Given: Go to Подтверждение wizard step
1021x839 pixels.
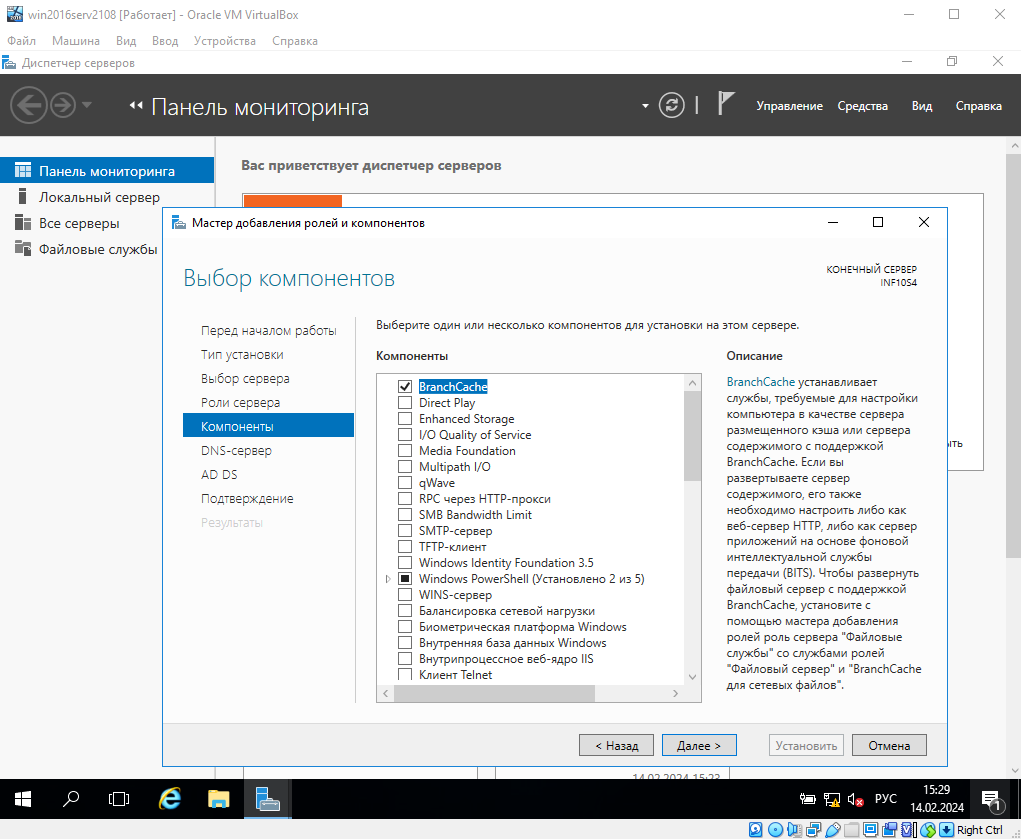Looking at the screenshot, I should tap(247, 498).
